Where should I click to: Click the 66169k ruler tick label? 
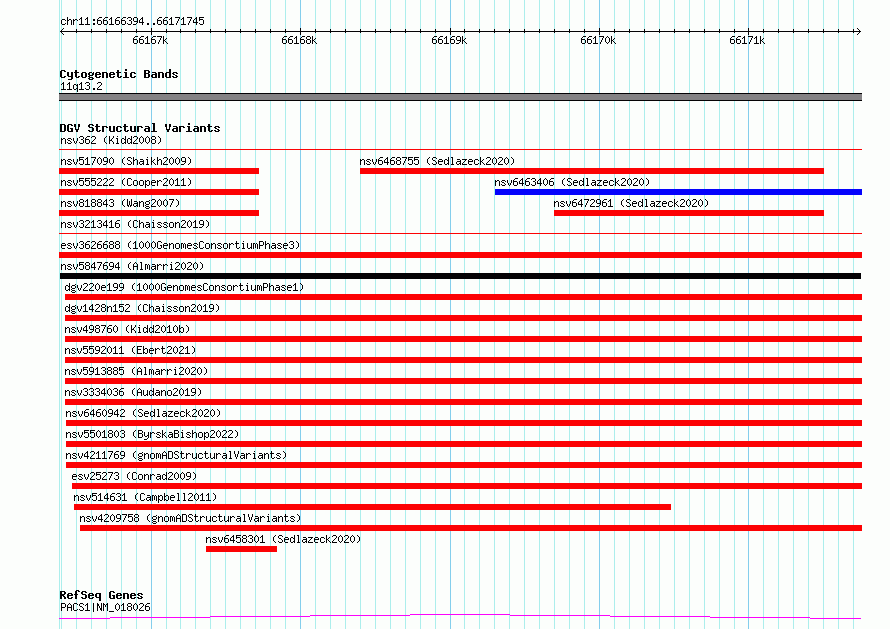[x=449, y=40]
